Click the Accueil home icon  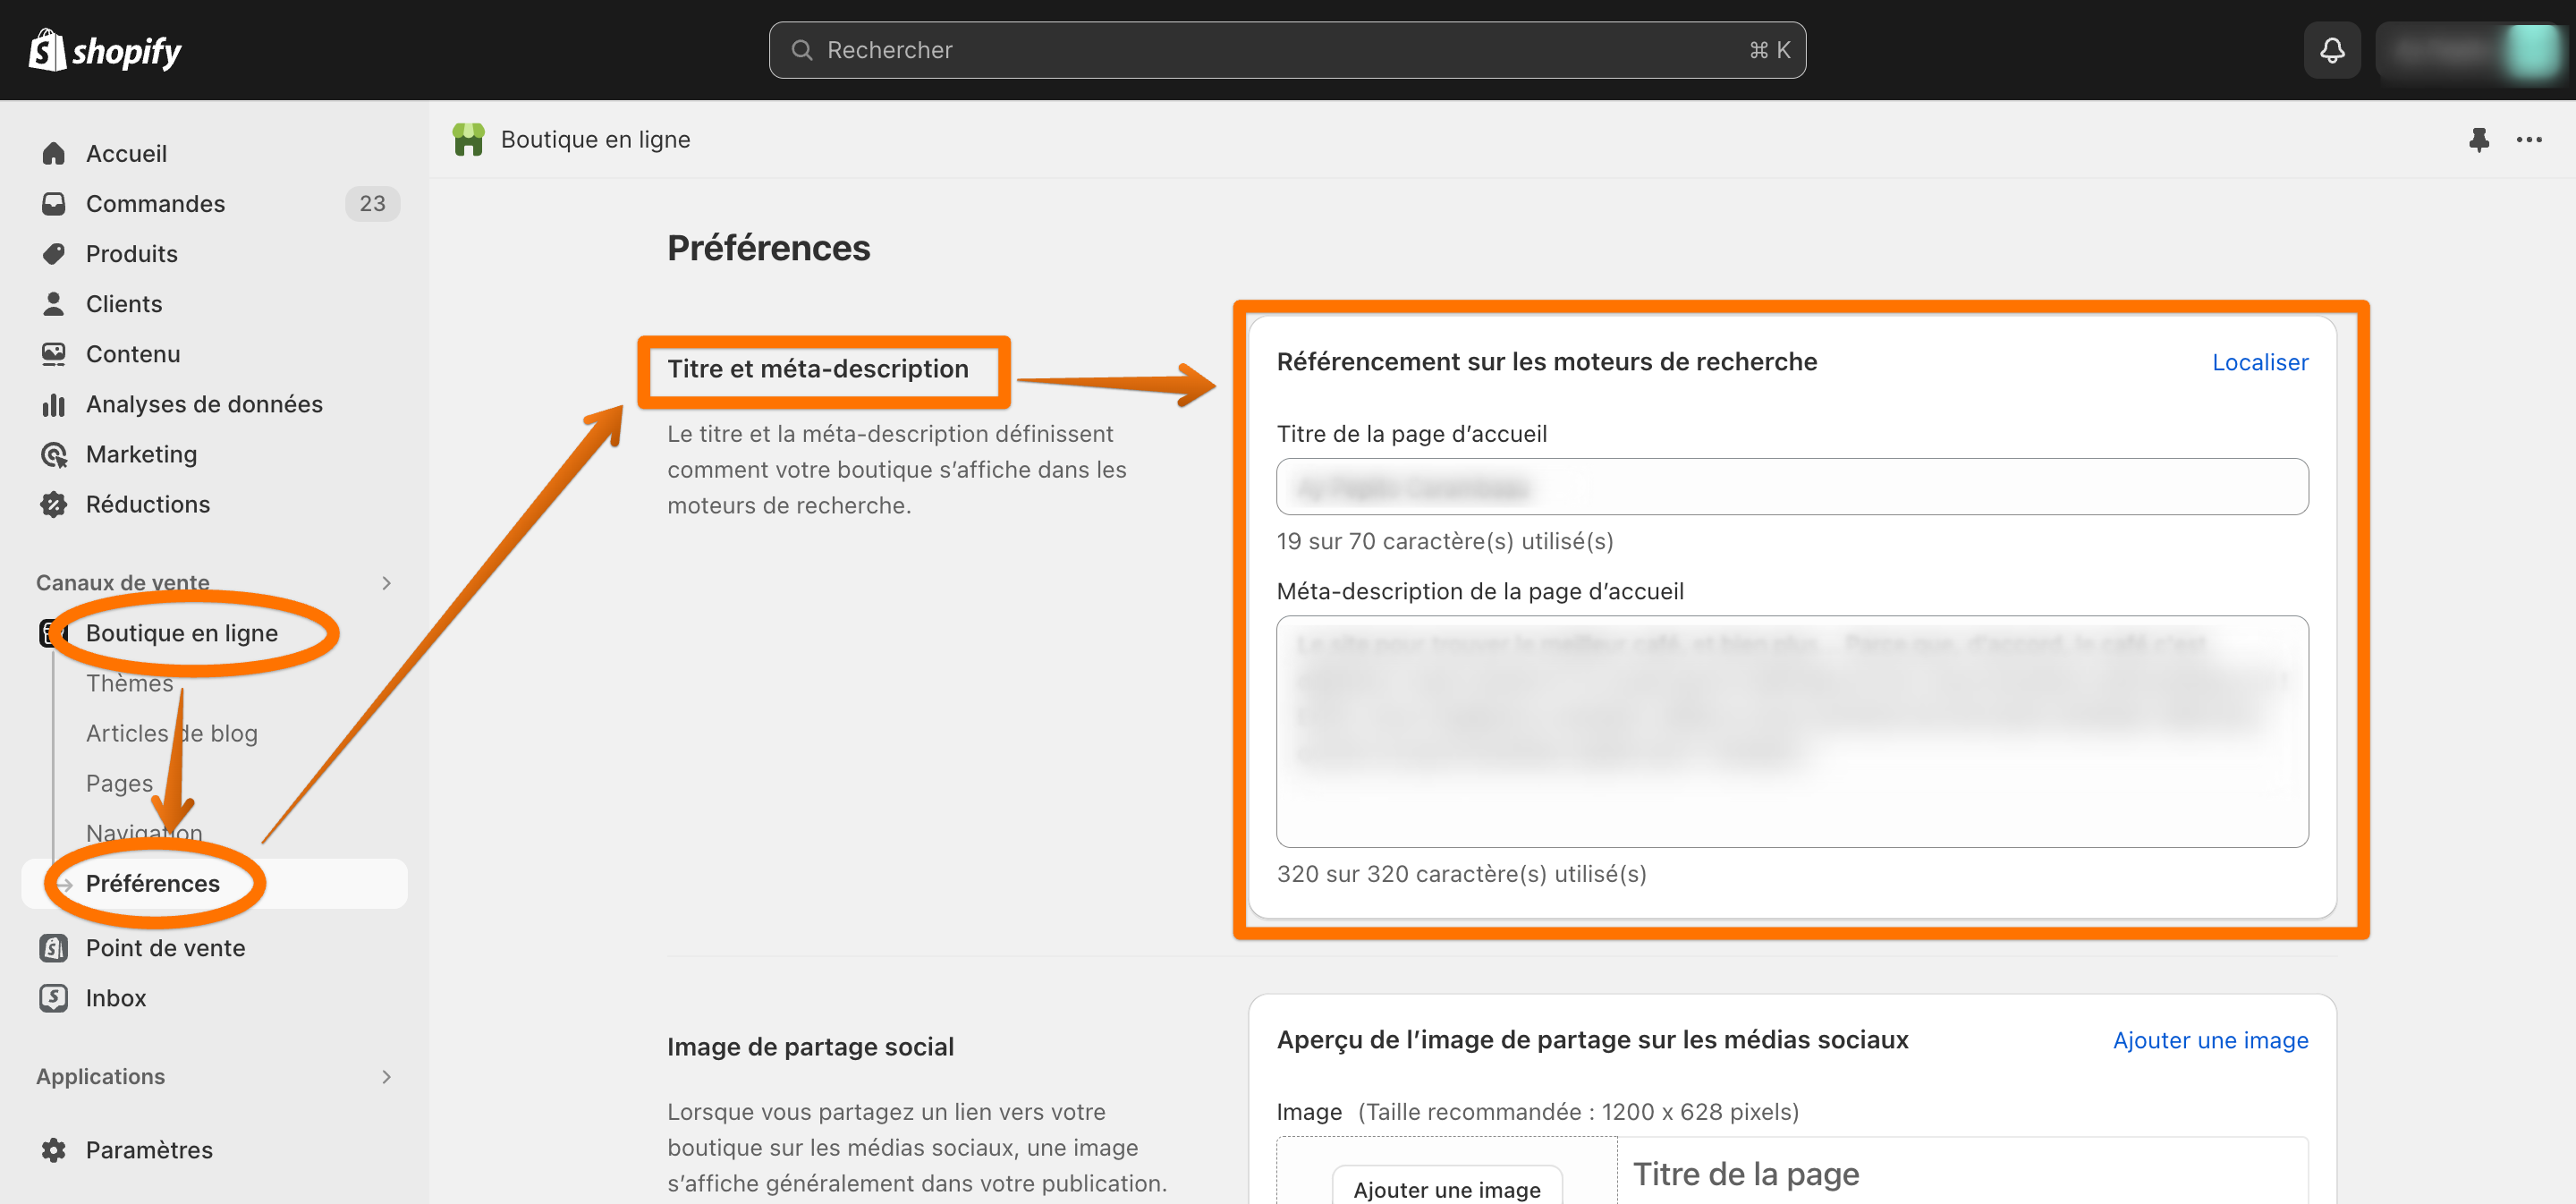pos(54,153)
